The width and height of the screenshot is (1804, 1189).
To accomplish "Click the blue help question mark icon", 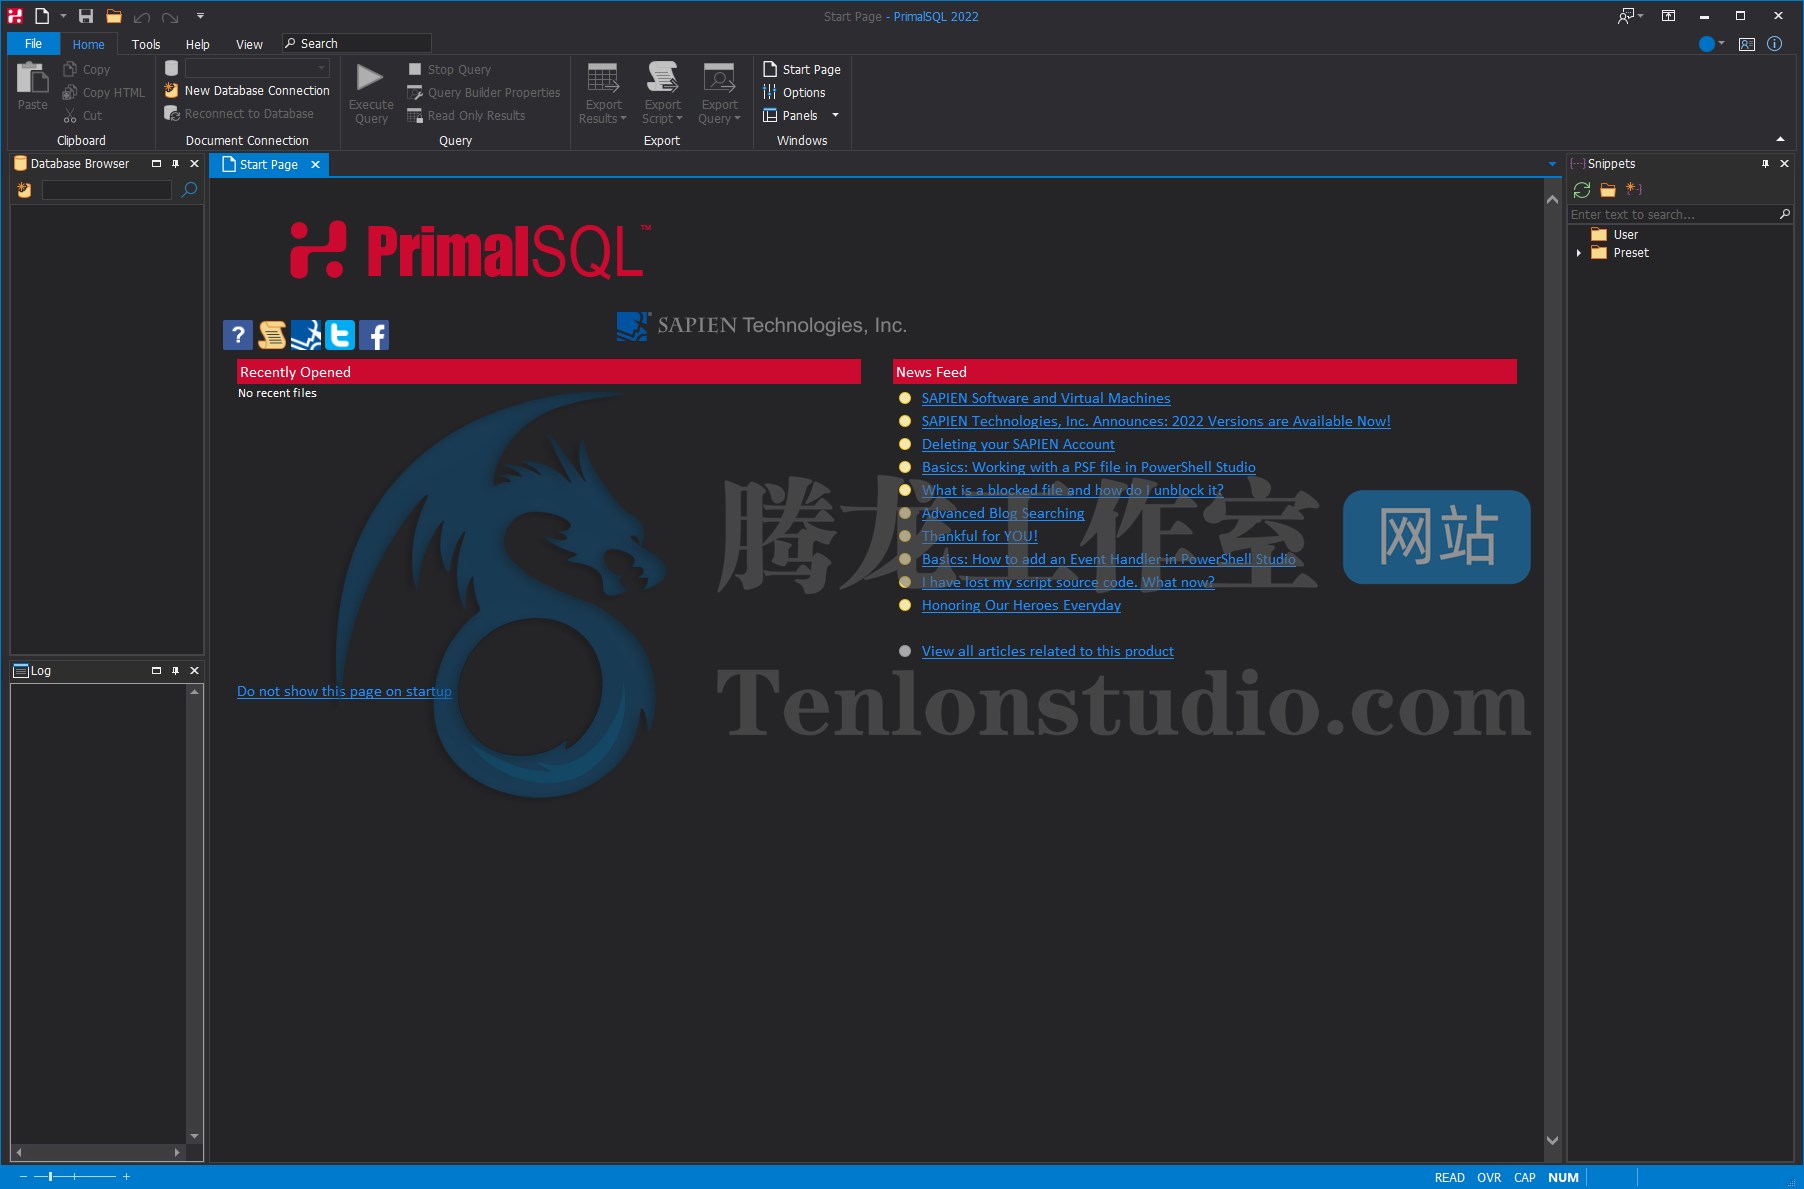I will [x=237, y=335].
